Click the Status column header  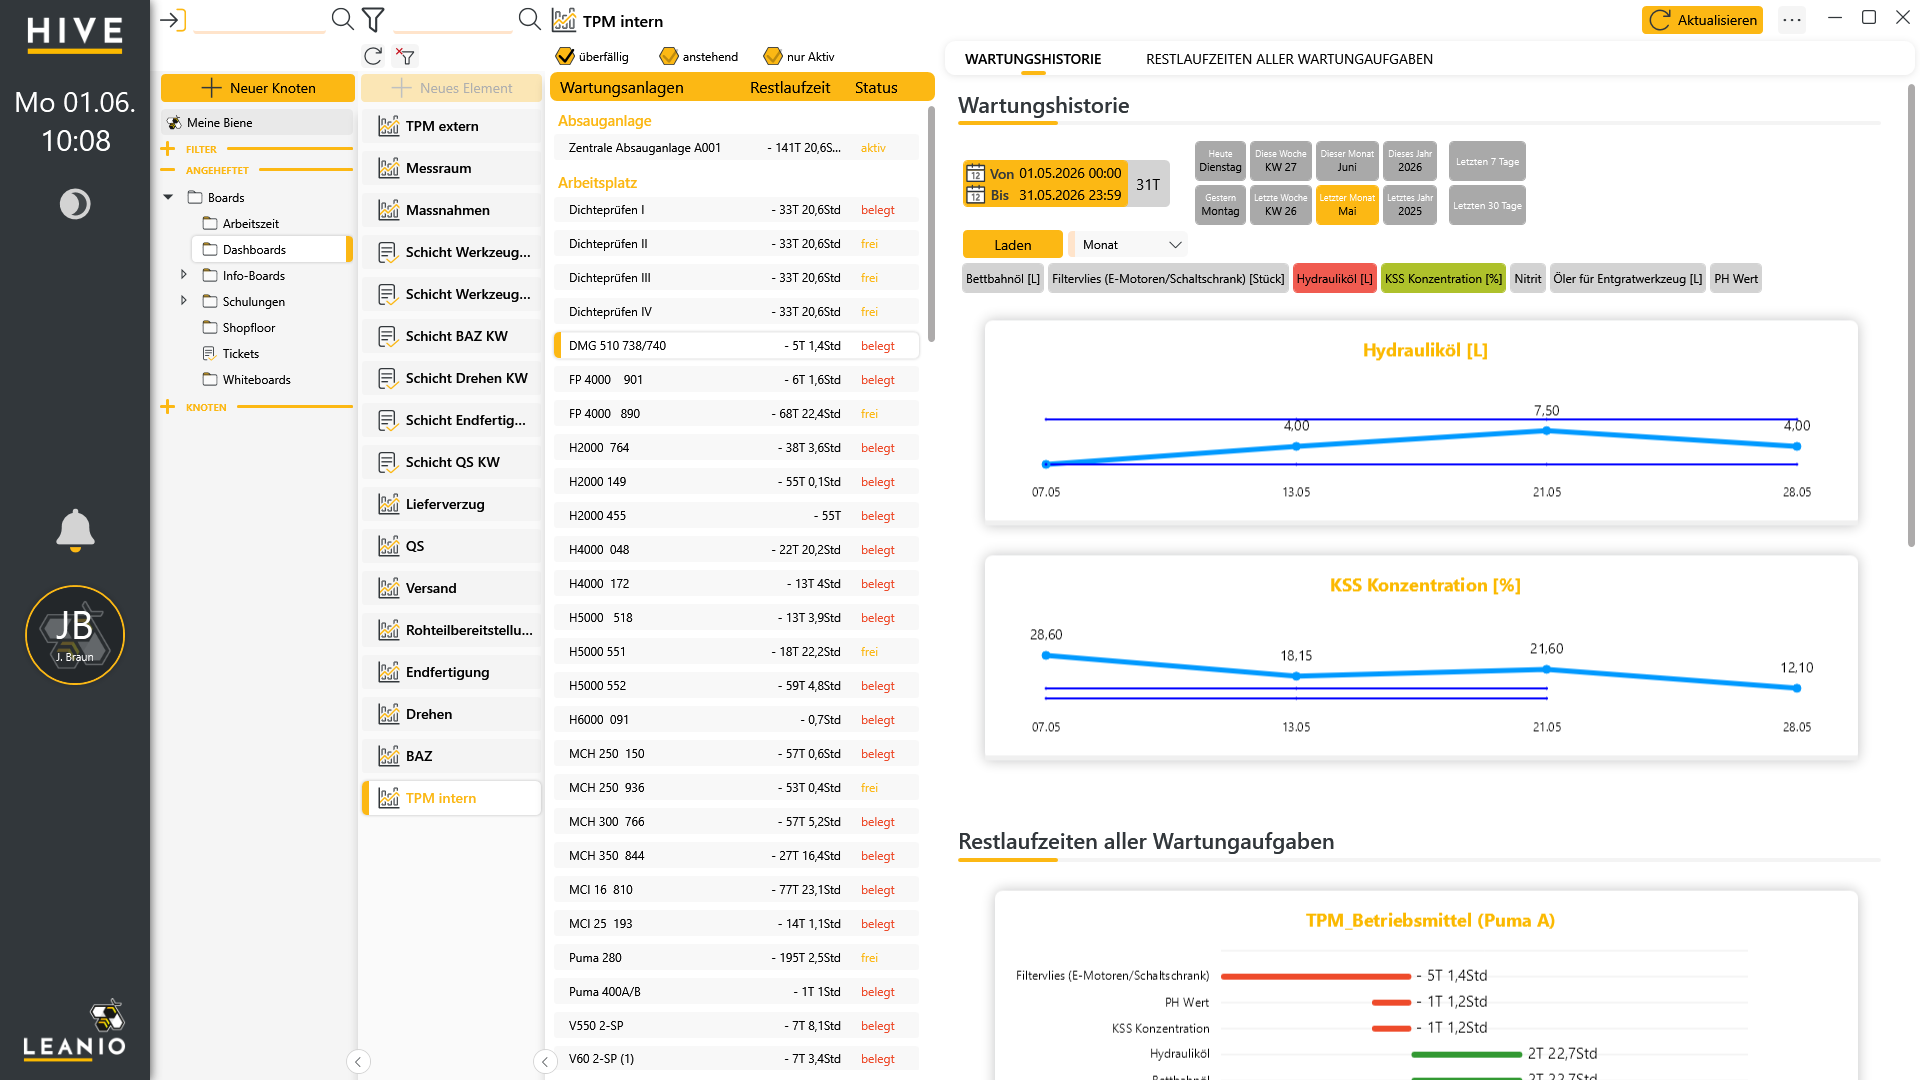coord(876,88)
